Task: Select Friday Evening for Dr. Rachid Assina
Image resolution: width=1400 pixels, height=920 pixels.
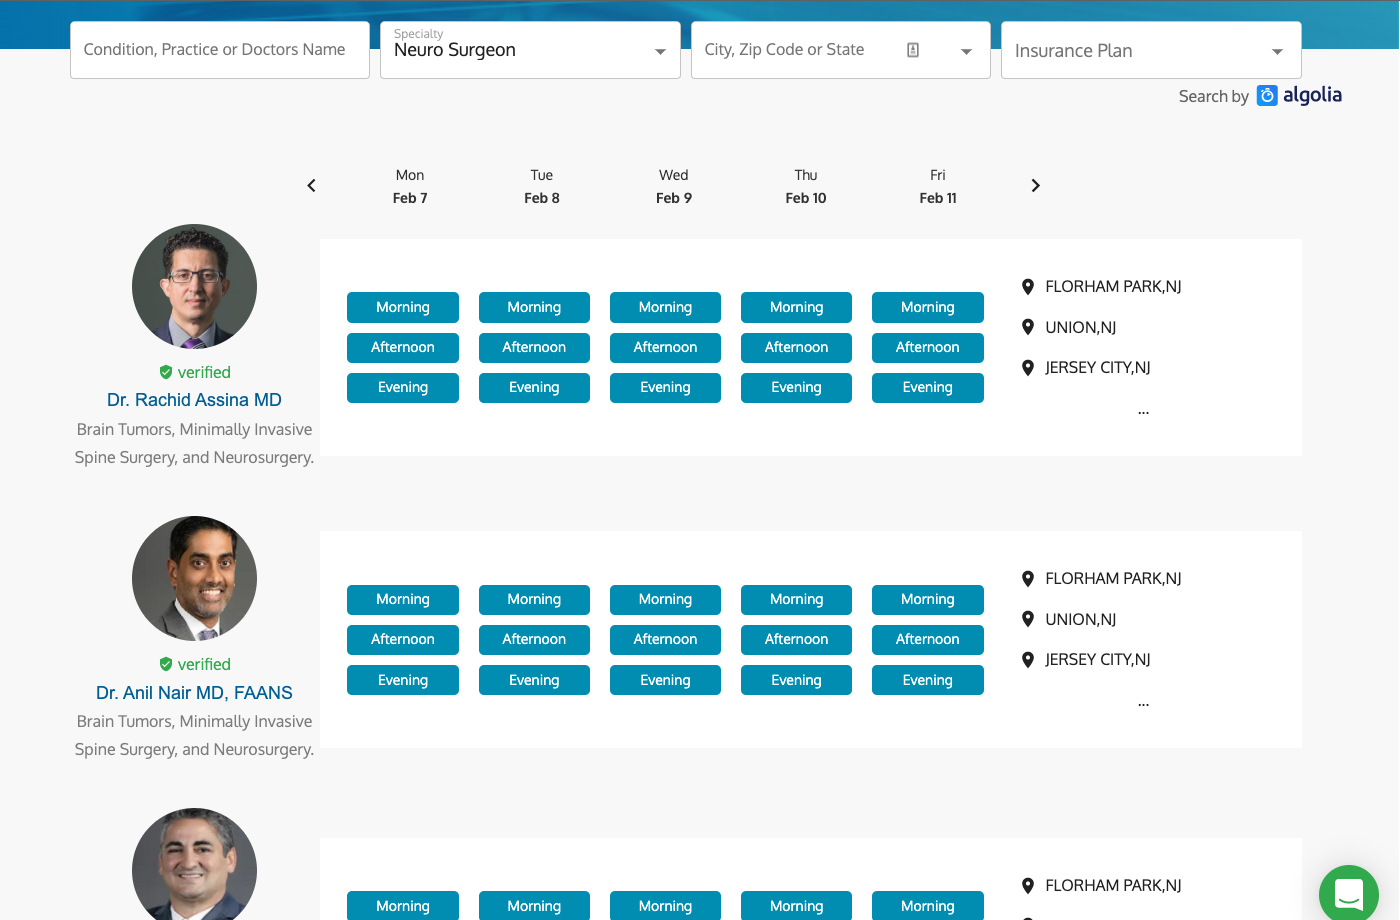Action: pyautogui.click(x=928, y=387)
